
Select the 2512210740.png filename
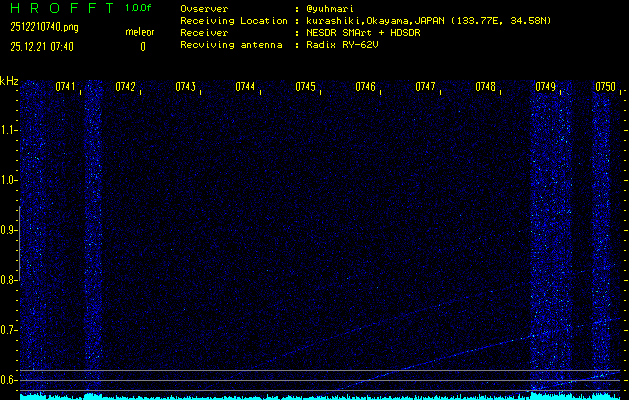44,27
